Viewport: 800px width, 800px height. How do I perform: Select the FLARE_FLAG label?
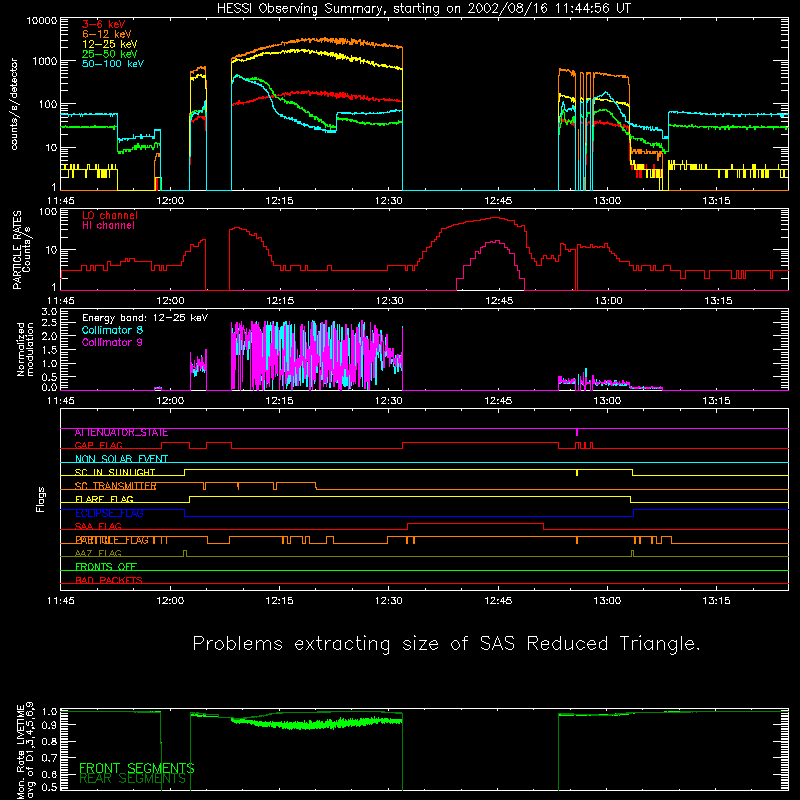point(104,499)
